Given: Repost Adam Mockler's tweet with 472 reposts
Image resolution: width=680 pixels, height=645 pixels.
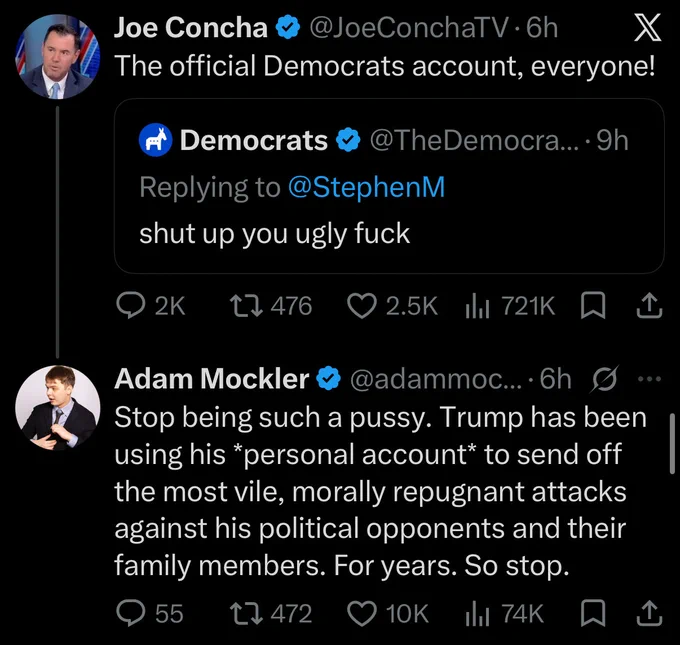Looking at the screenshot, I should 246,613.
